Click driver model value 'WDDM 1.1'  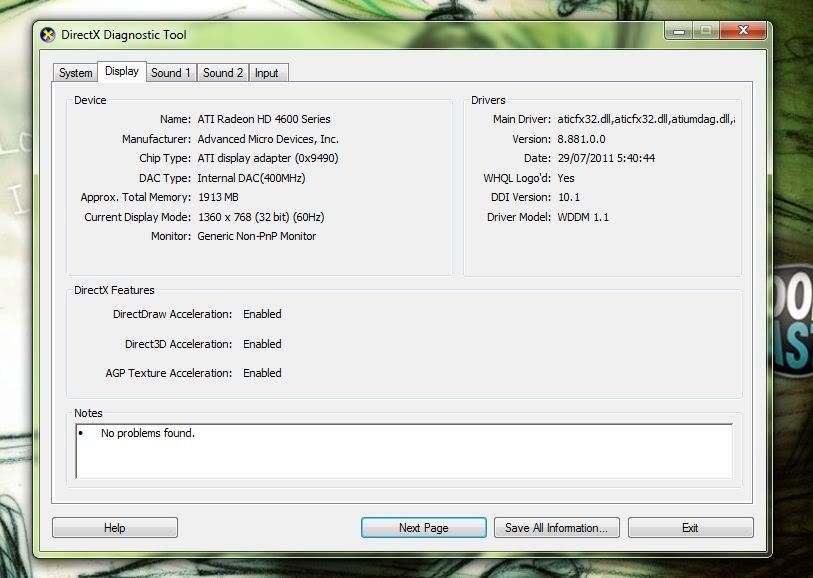[583, 217]
